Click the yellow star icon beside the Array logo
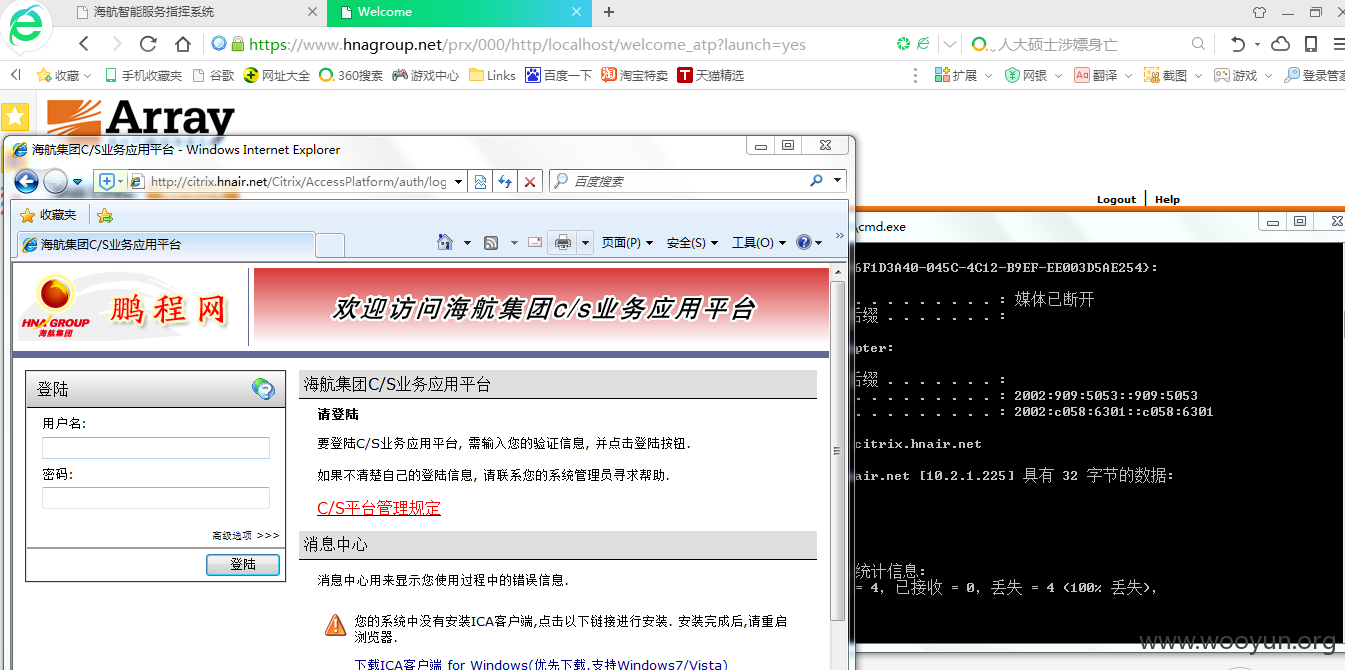 [x=15, y=116]
